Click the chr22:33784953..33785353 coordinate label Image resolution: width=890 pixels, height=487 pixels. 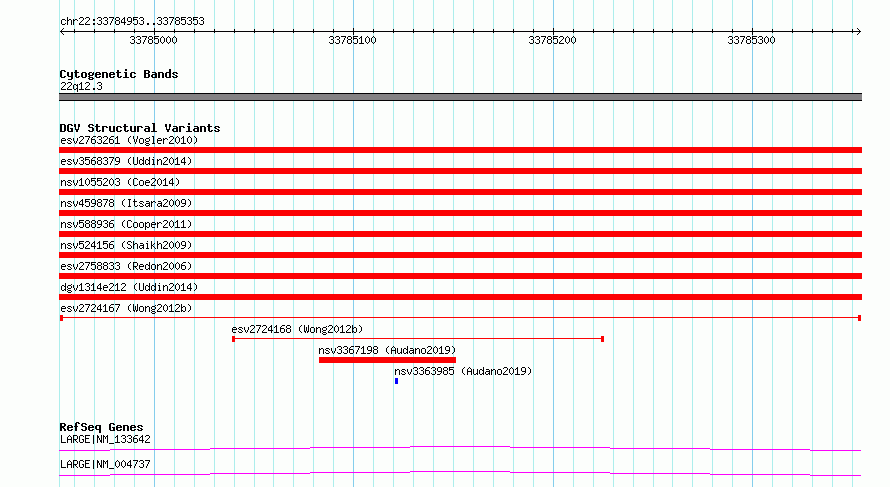point(132,21)
